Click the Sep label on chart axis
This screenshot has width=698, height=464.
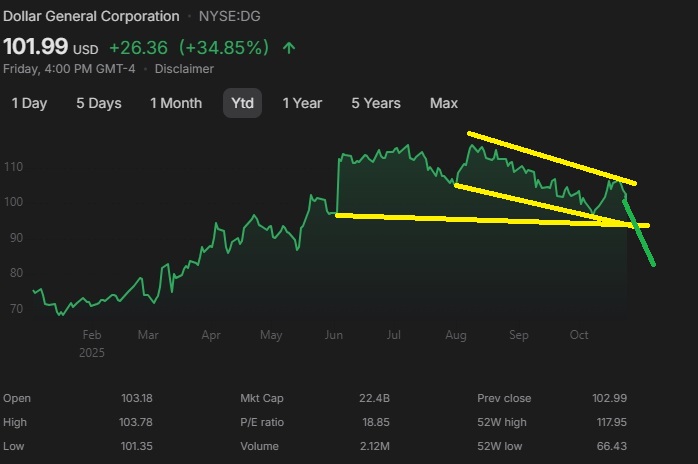[519, 335]
